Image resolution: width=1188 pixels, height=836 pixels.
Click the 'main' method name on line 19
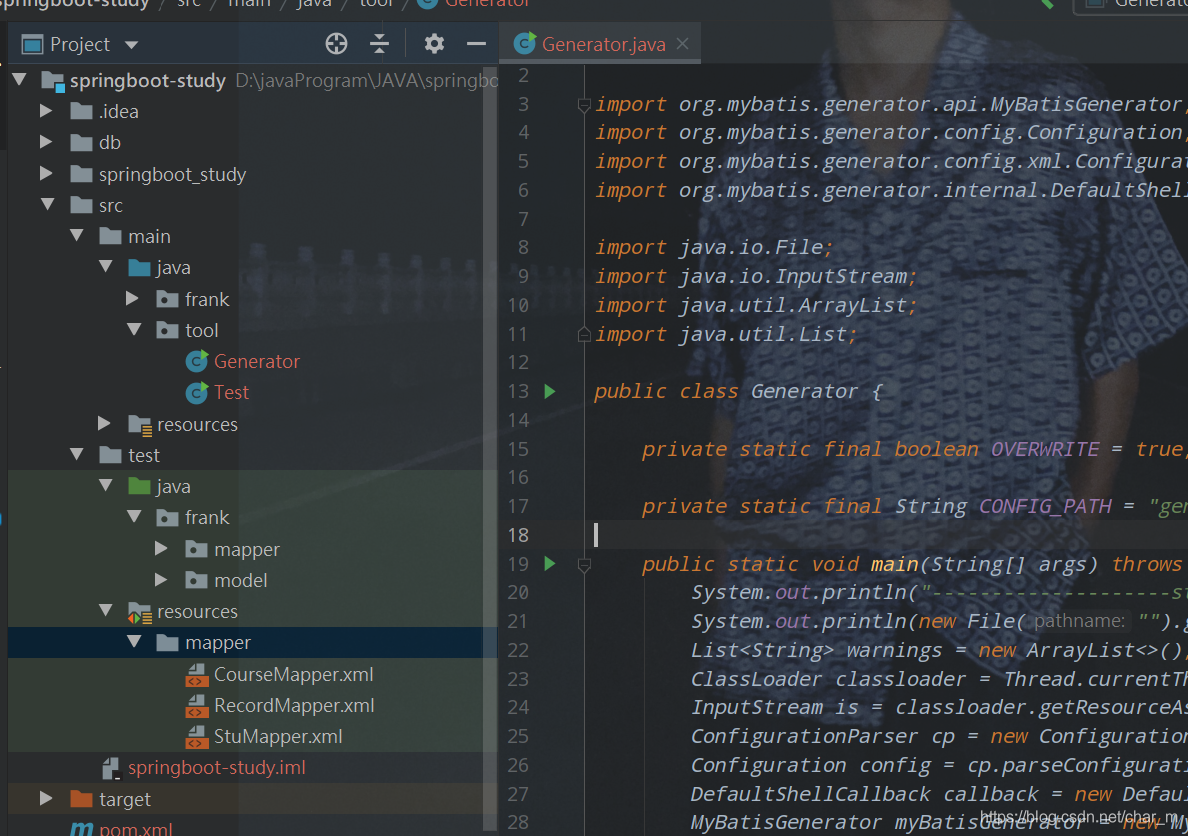(x=894, y=564)
